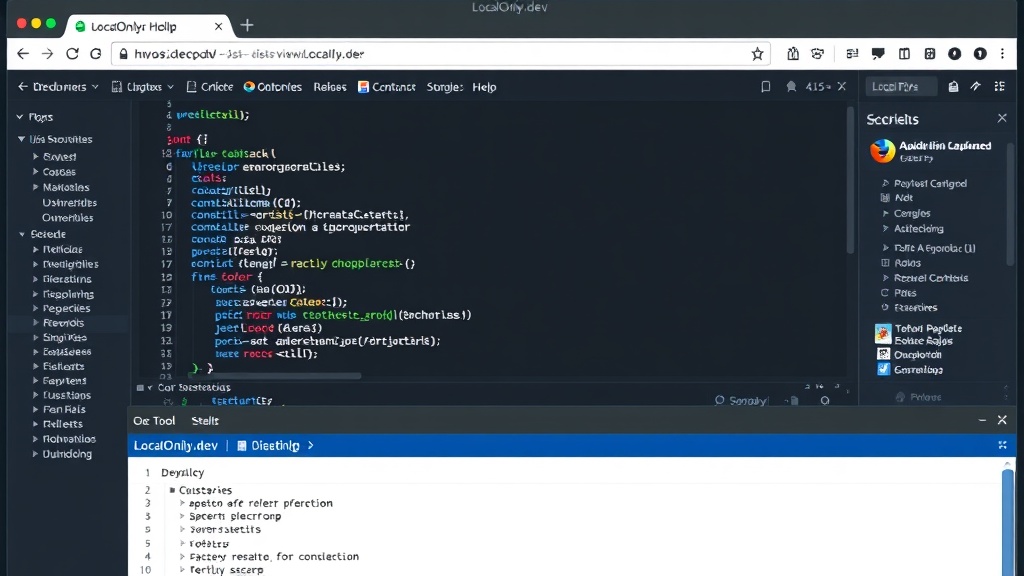Click the icon beside 'Nct' in side panel
The image size is (1024, 576).
pos(885,198)
